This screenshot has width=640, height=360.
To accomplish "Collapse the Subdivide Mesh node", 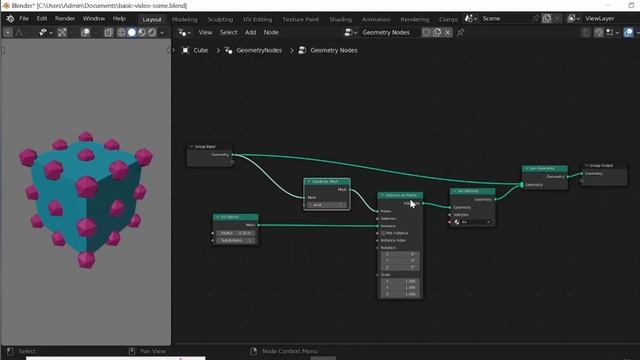I will click(x=309, y=181).
